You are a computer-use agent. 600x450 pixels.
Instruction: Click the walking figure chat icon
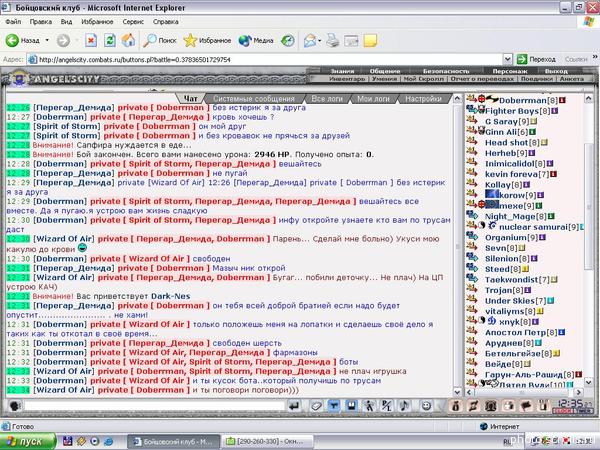pyautogui.click(x=368, y=406)
